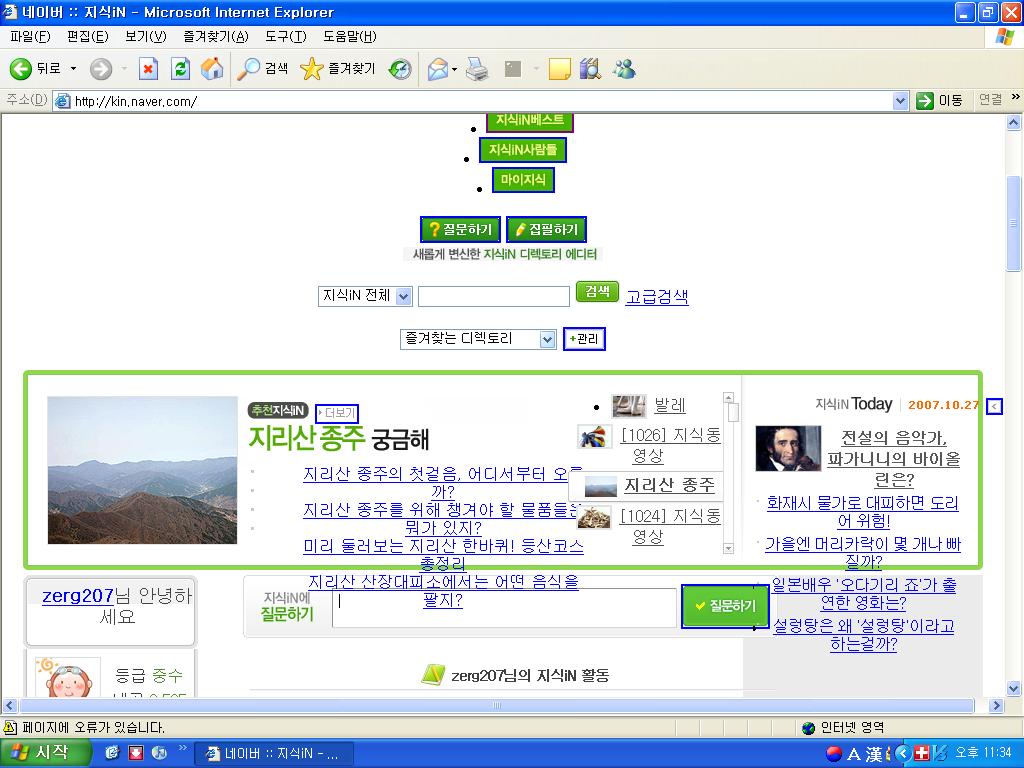
Task: Click the horizontal scrollbar left arrow
Action: pyautogui.click(x=9, y=705)
